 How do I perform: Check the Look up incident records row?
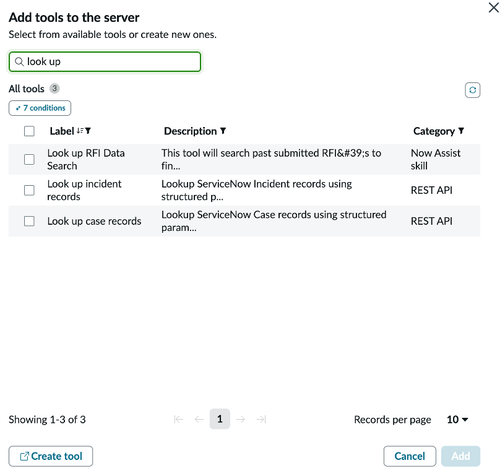coord(29,190)
